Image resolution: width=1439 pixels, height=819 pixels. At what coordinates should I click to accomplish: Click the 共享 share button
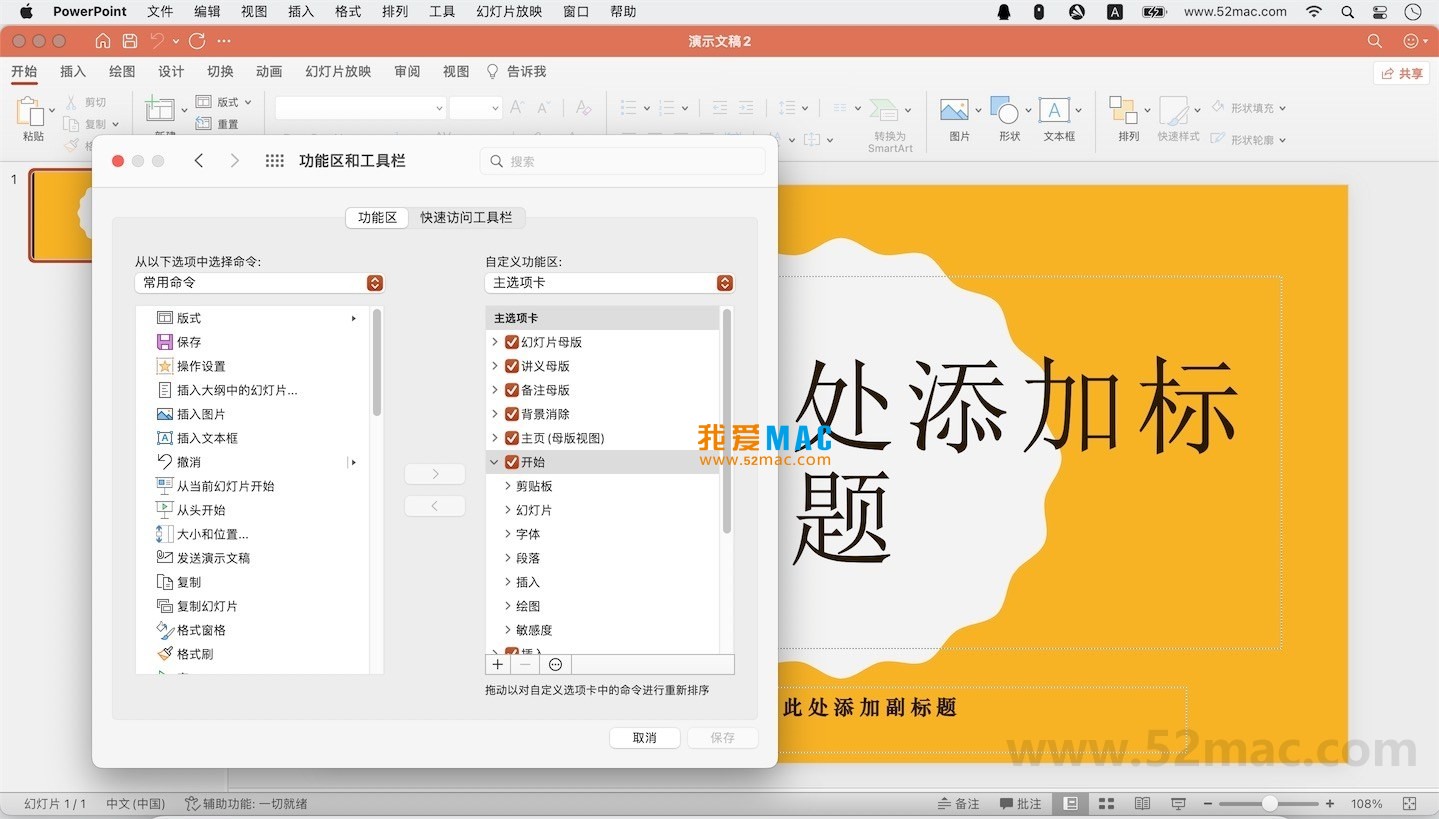point(1402,73)
